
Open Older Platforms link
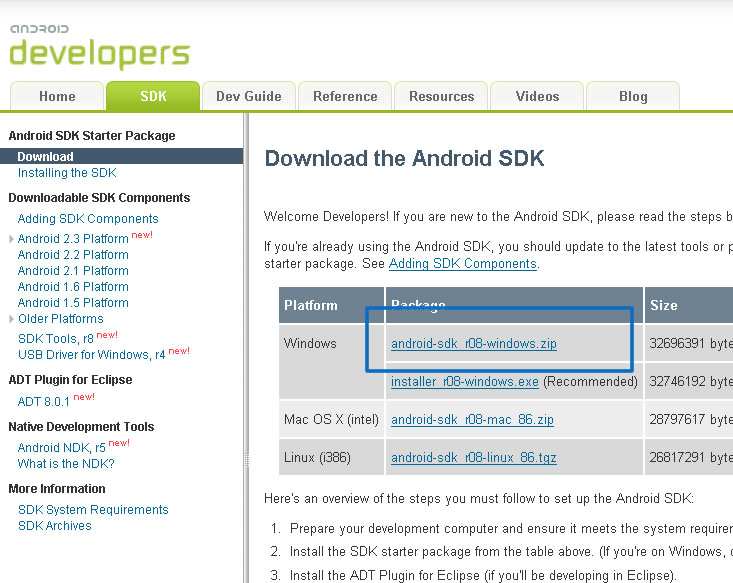pyautogui.click(x=61, y=319)
